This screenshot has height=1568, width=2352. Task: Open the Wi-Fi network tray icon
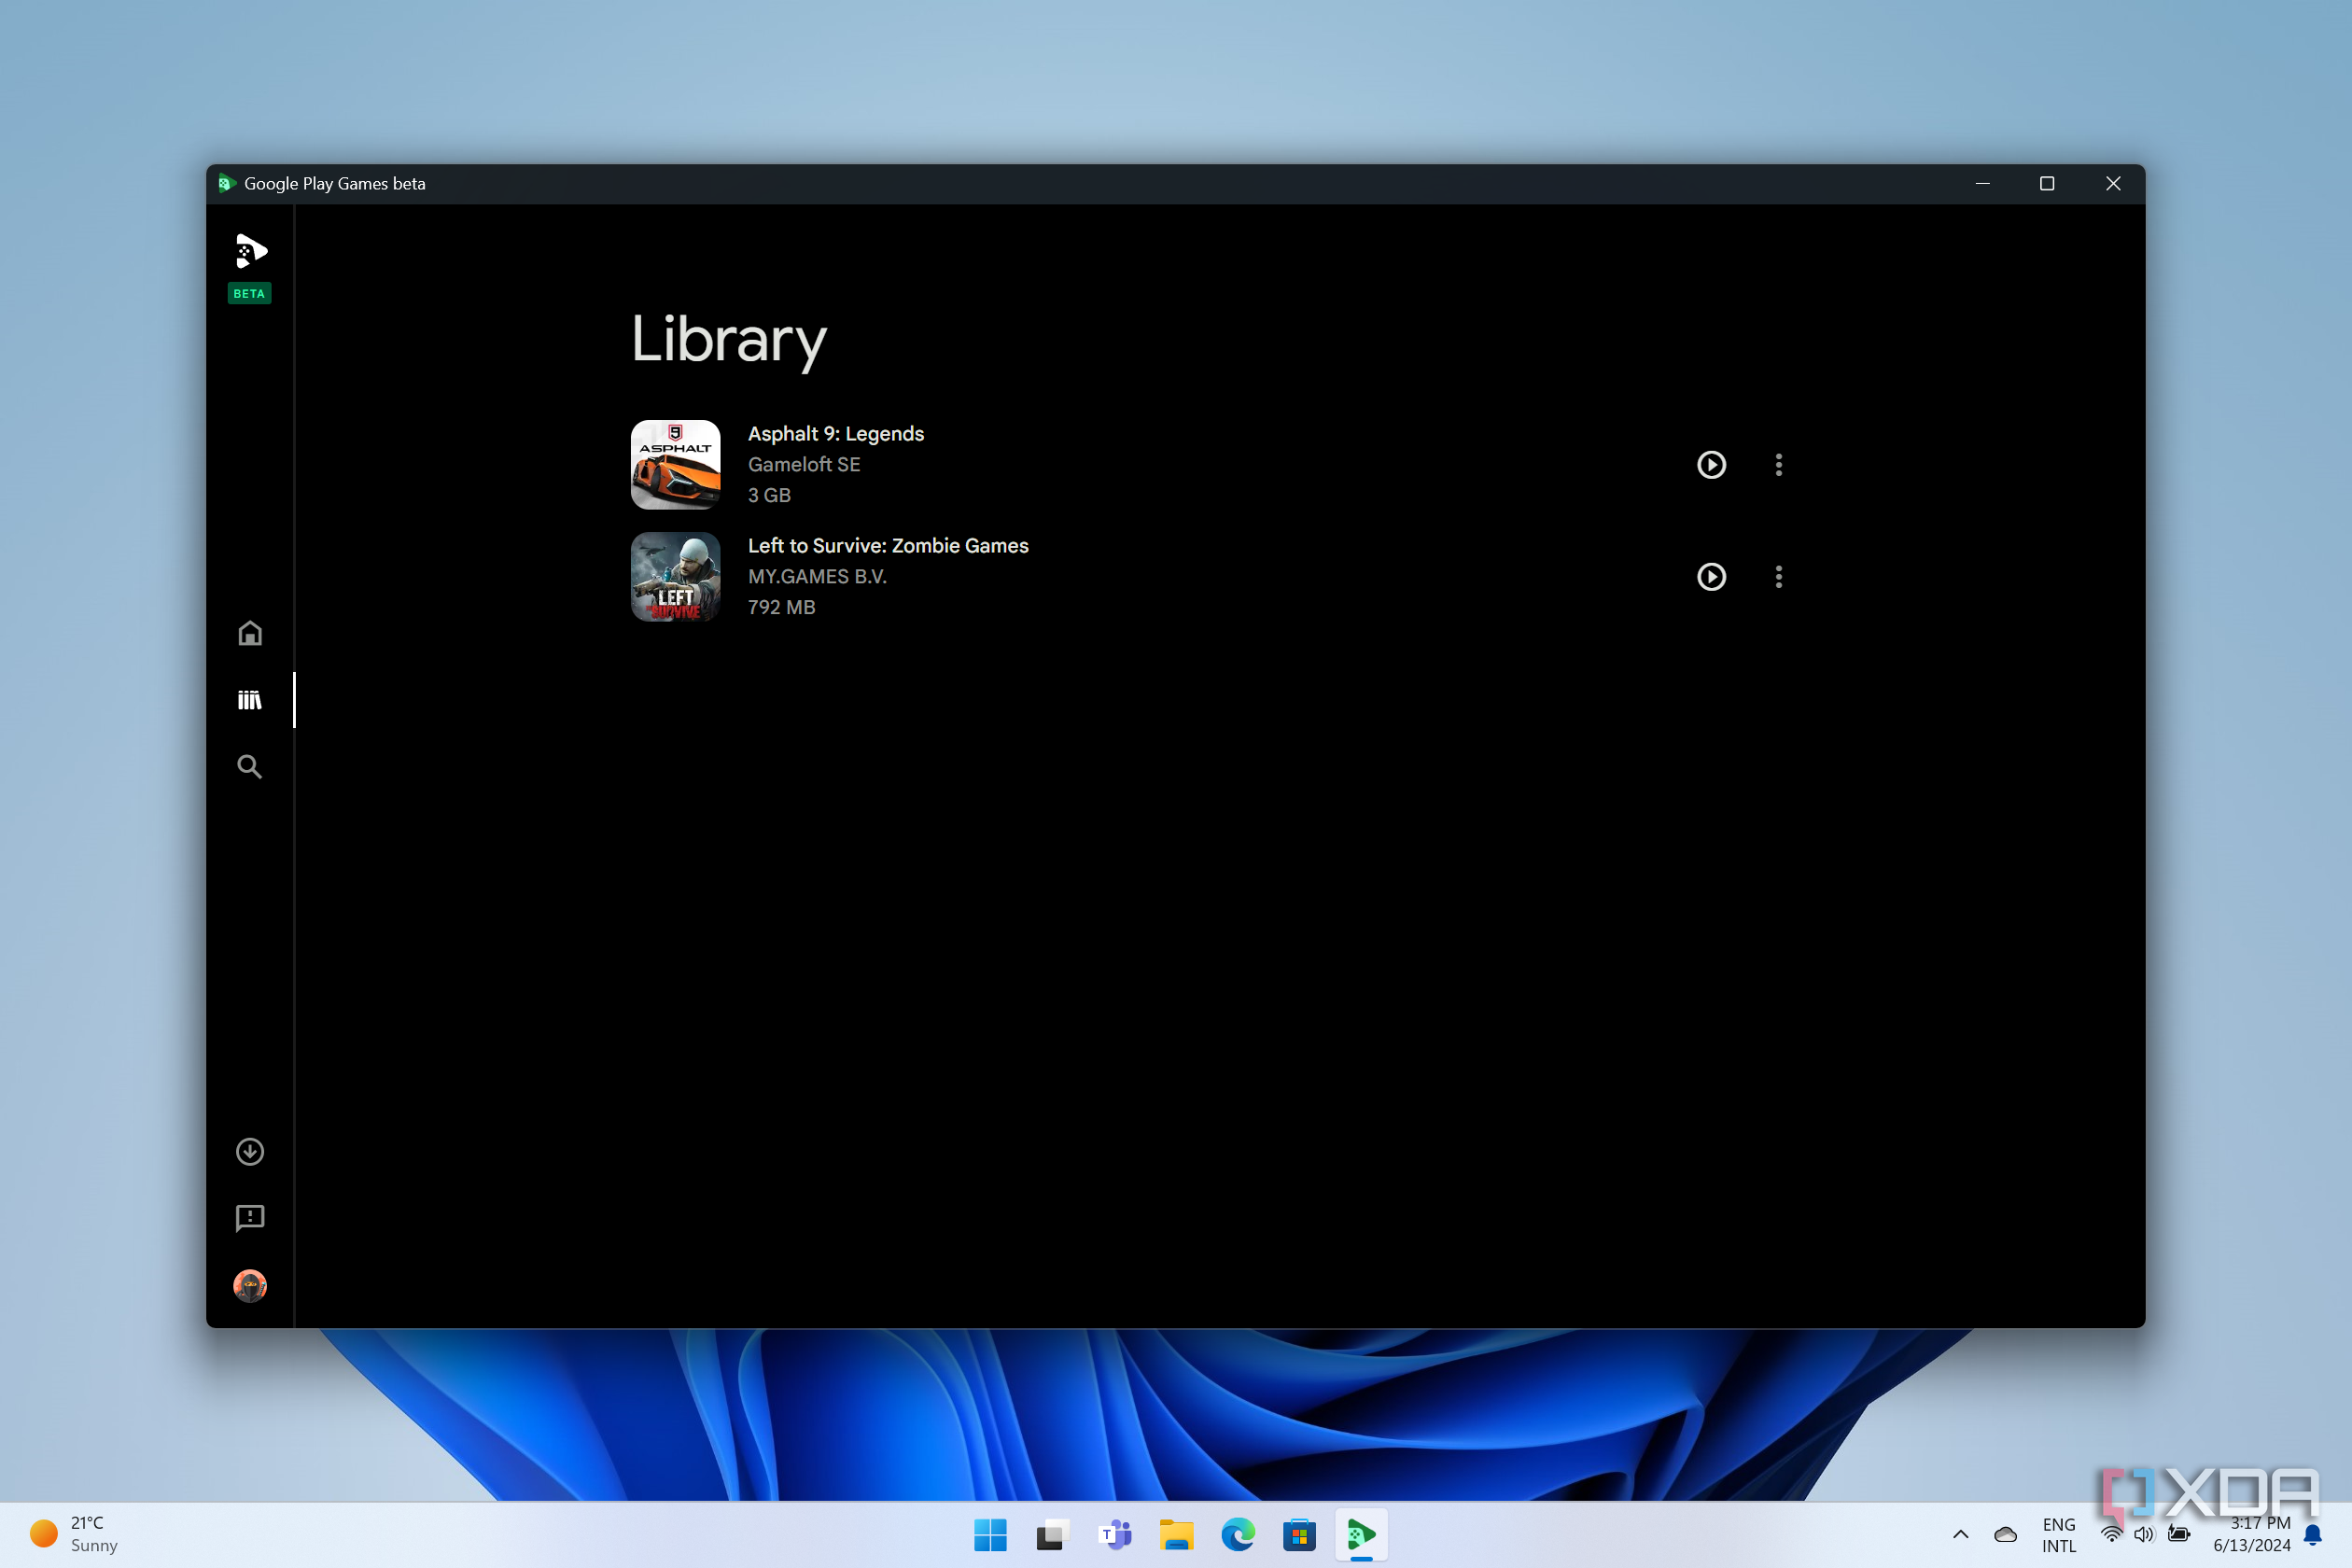point(2112,1535)
